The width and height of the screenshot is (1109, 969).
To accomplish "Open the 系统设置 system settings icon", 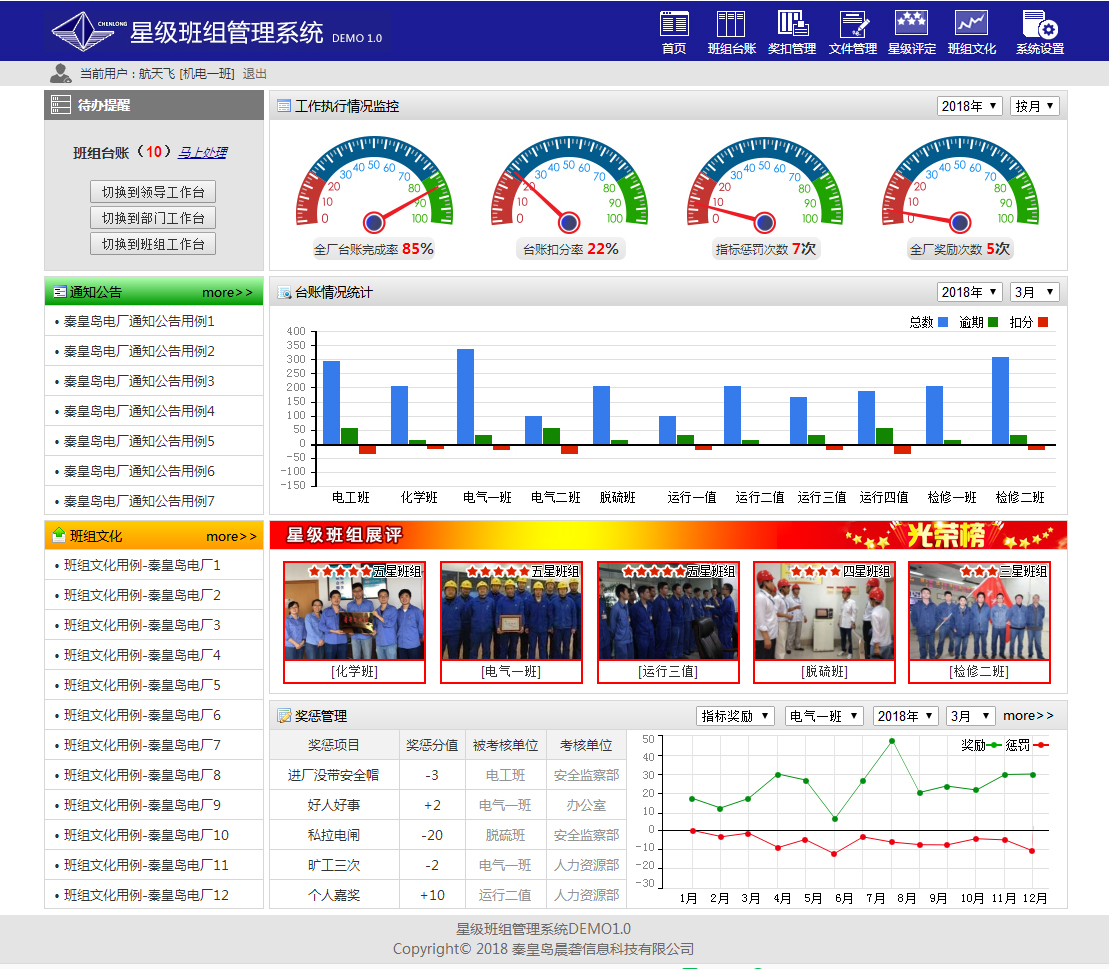I will pos(1039,24).
